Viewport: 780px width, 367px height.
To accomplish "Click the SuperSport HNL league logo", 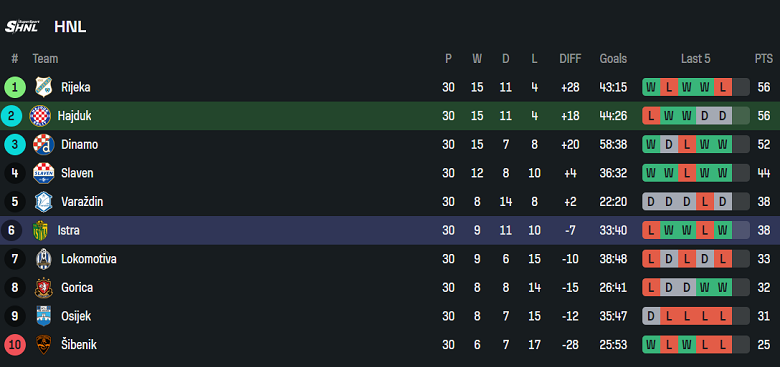I will (x=22, y=26).
